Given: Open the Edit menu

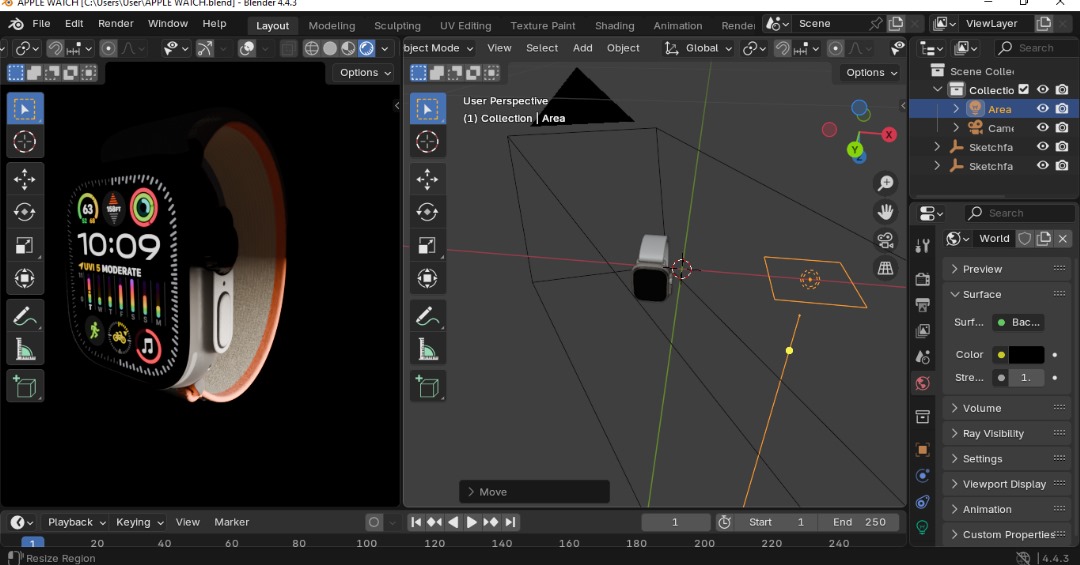Looking at the screenshot, I should [74, 23].
